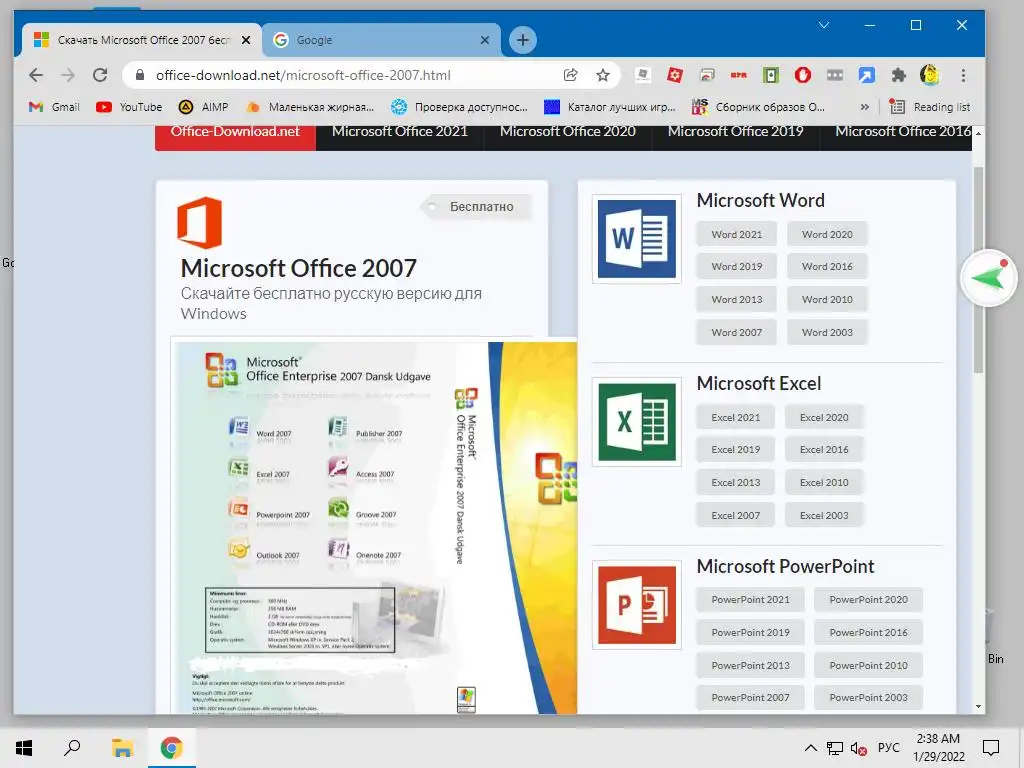Click the green arrow floating side widget
This screenshot has width=1024, height=768.
click(x=989, y=278)
